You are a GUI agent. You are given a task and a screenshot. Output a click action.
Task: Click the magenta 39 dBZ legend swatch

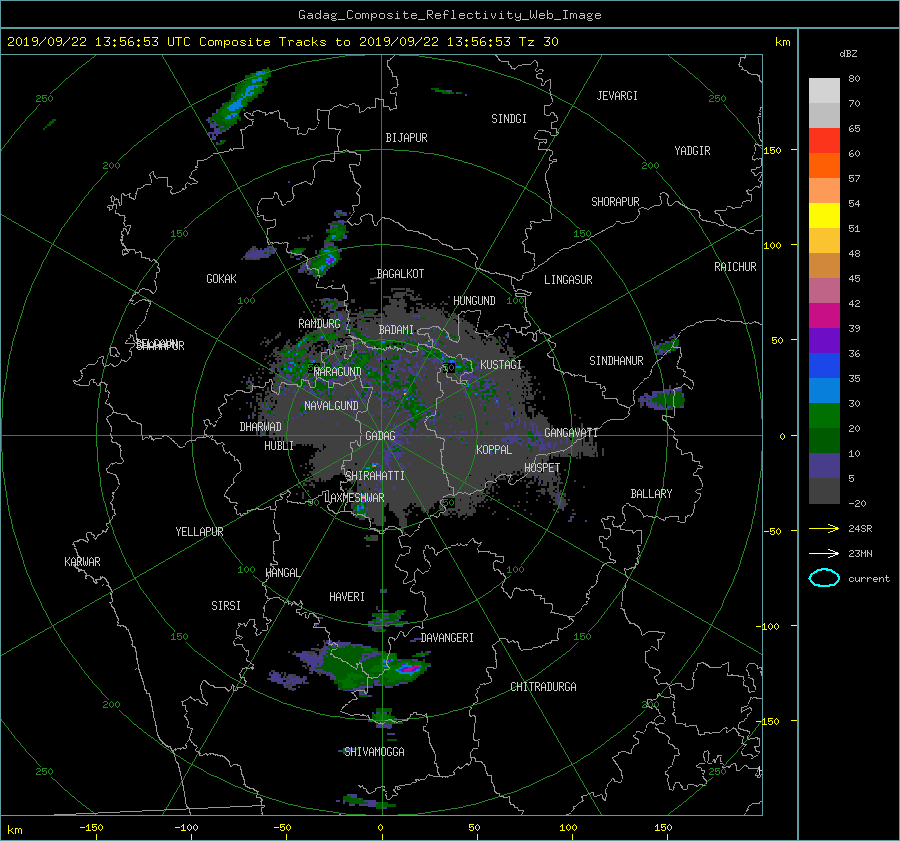[824, 316]
